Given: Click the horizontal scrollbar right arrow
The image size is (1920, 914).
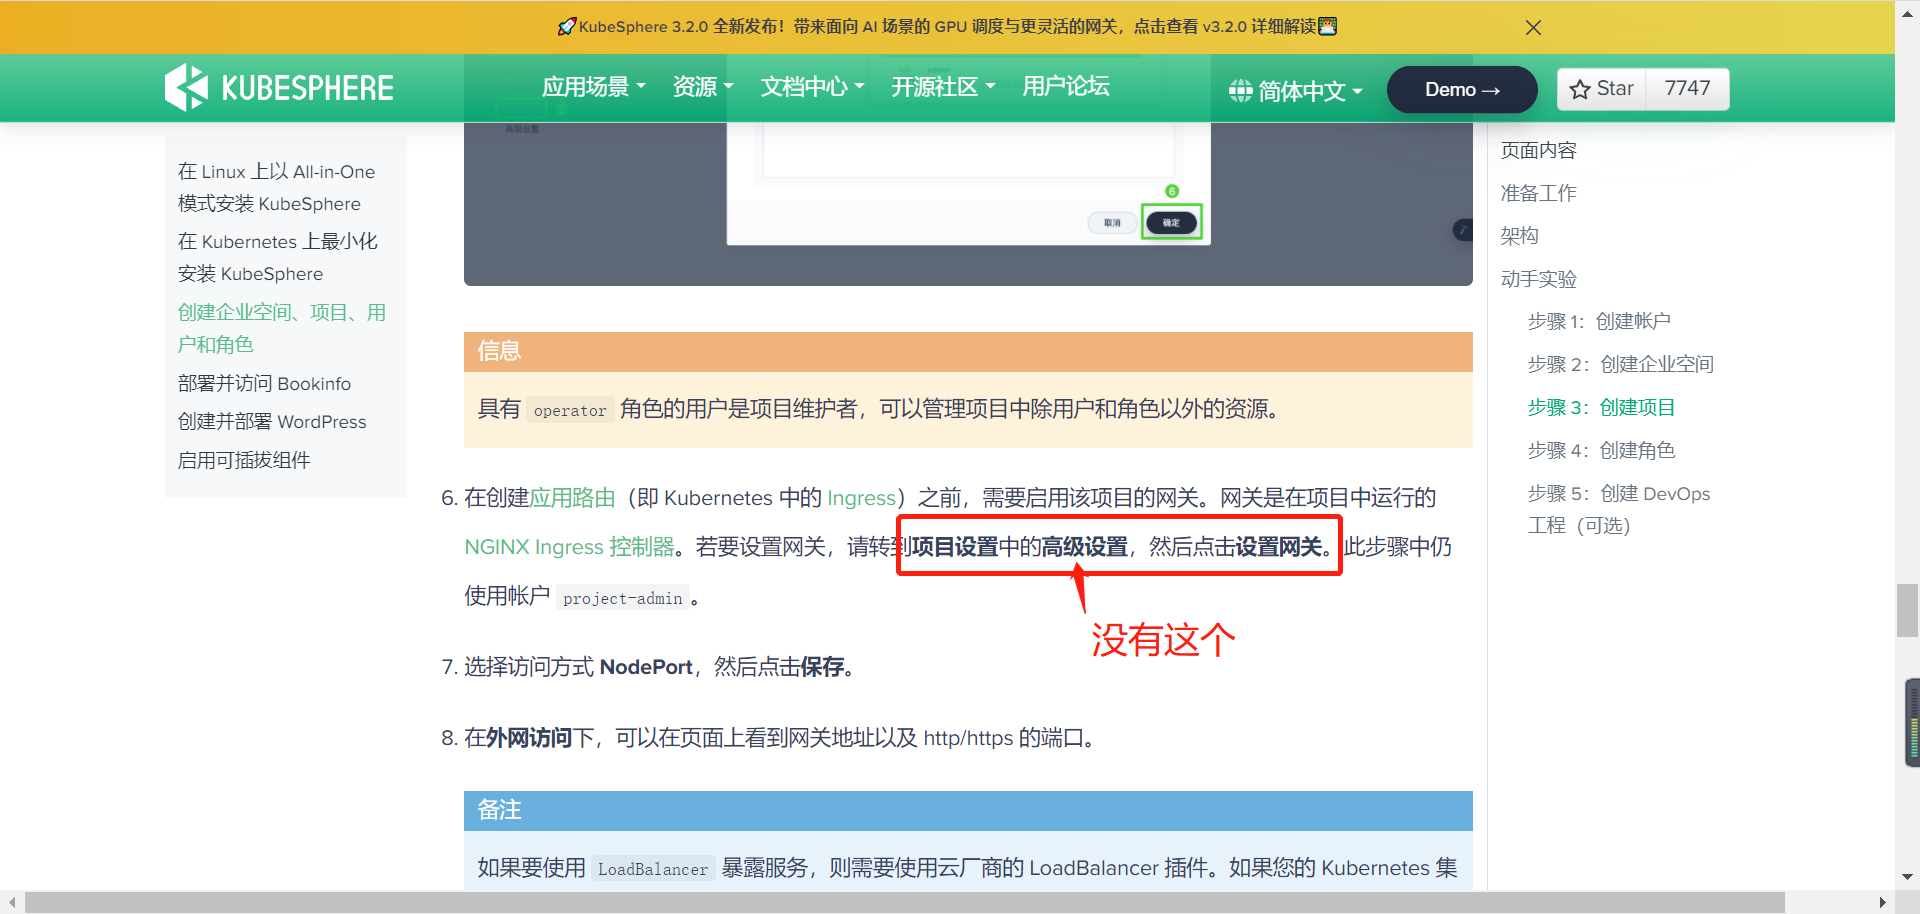Looking at the screenshot, I should [1883, 903].
